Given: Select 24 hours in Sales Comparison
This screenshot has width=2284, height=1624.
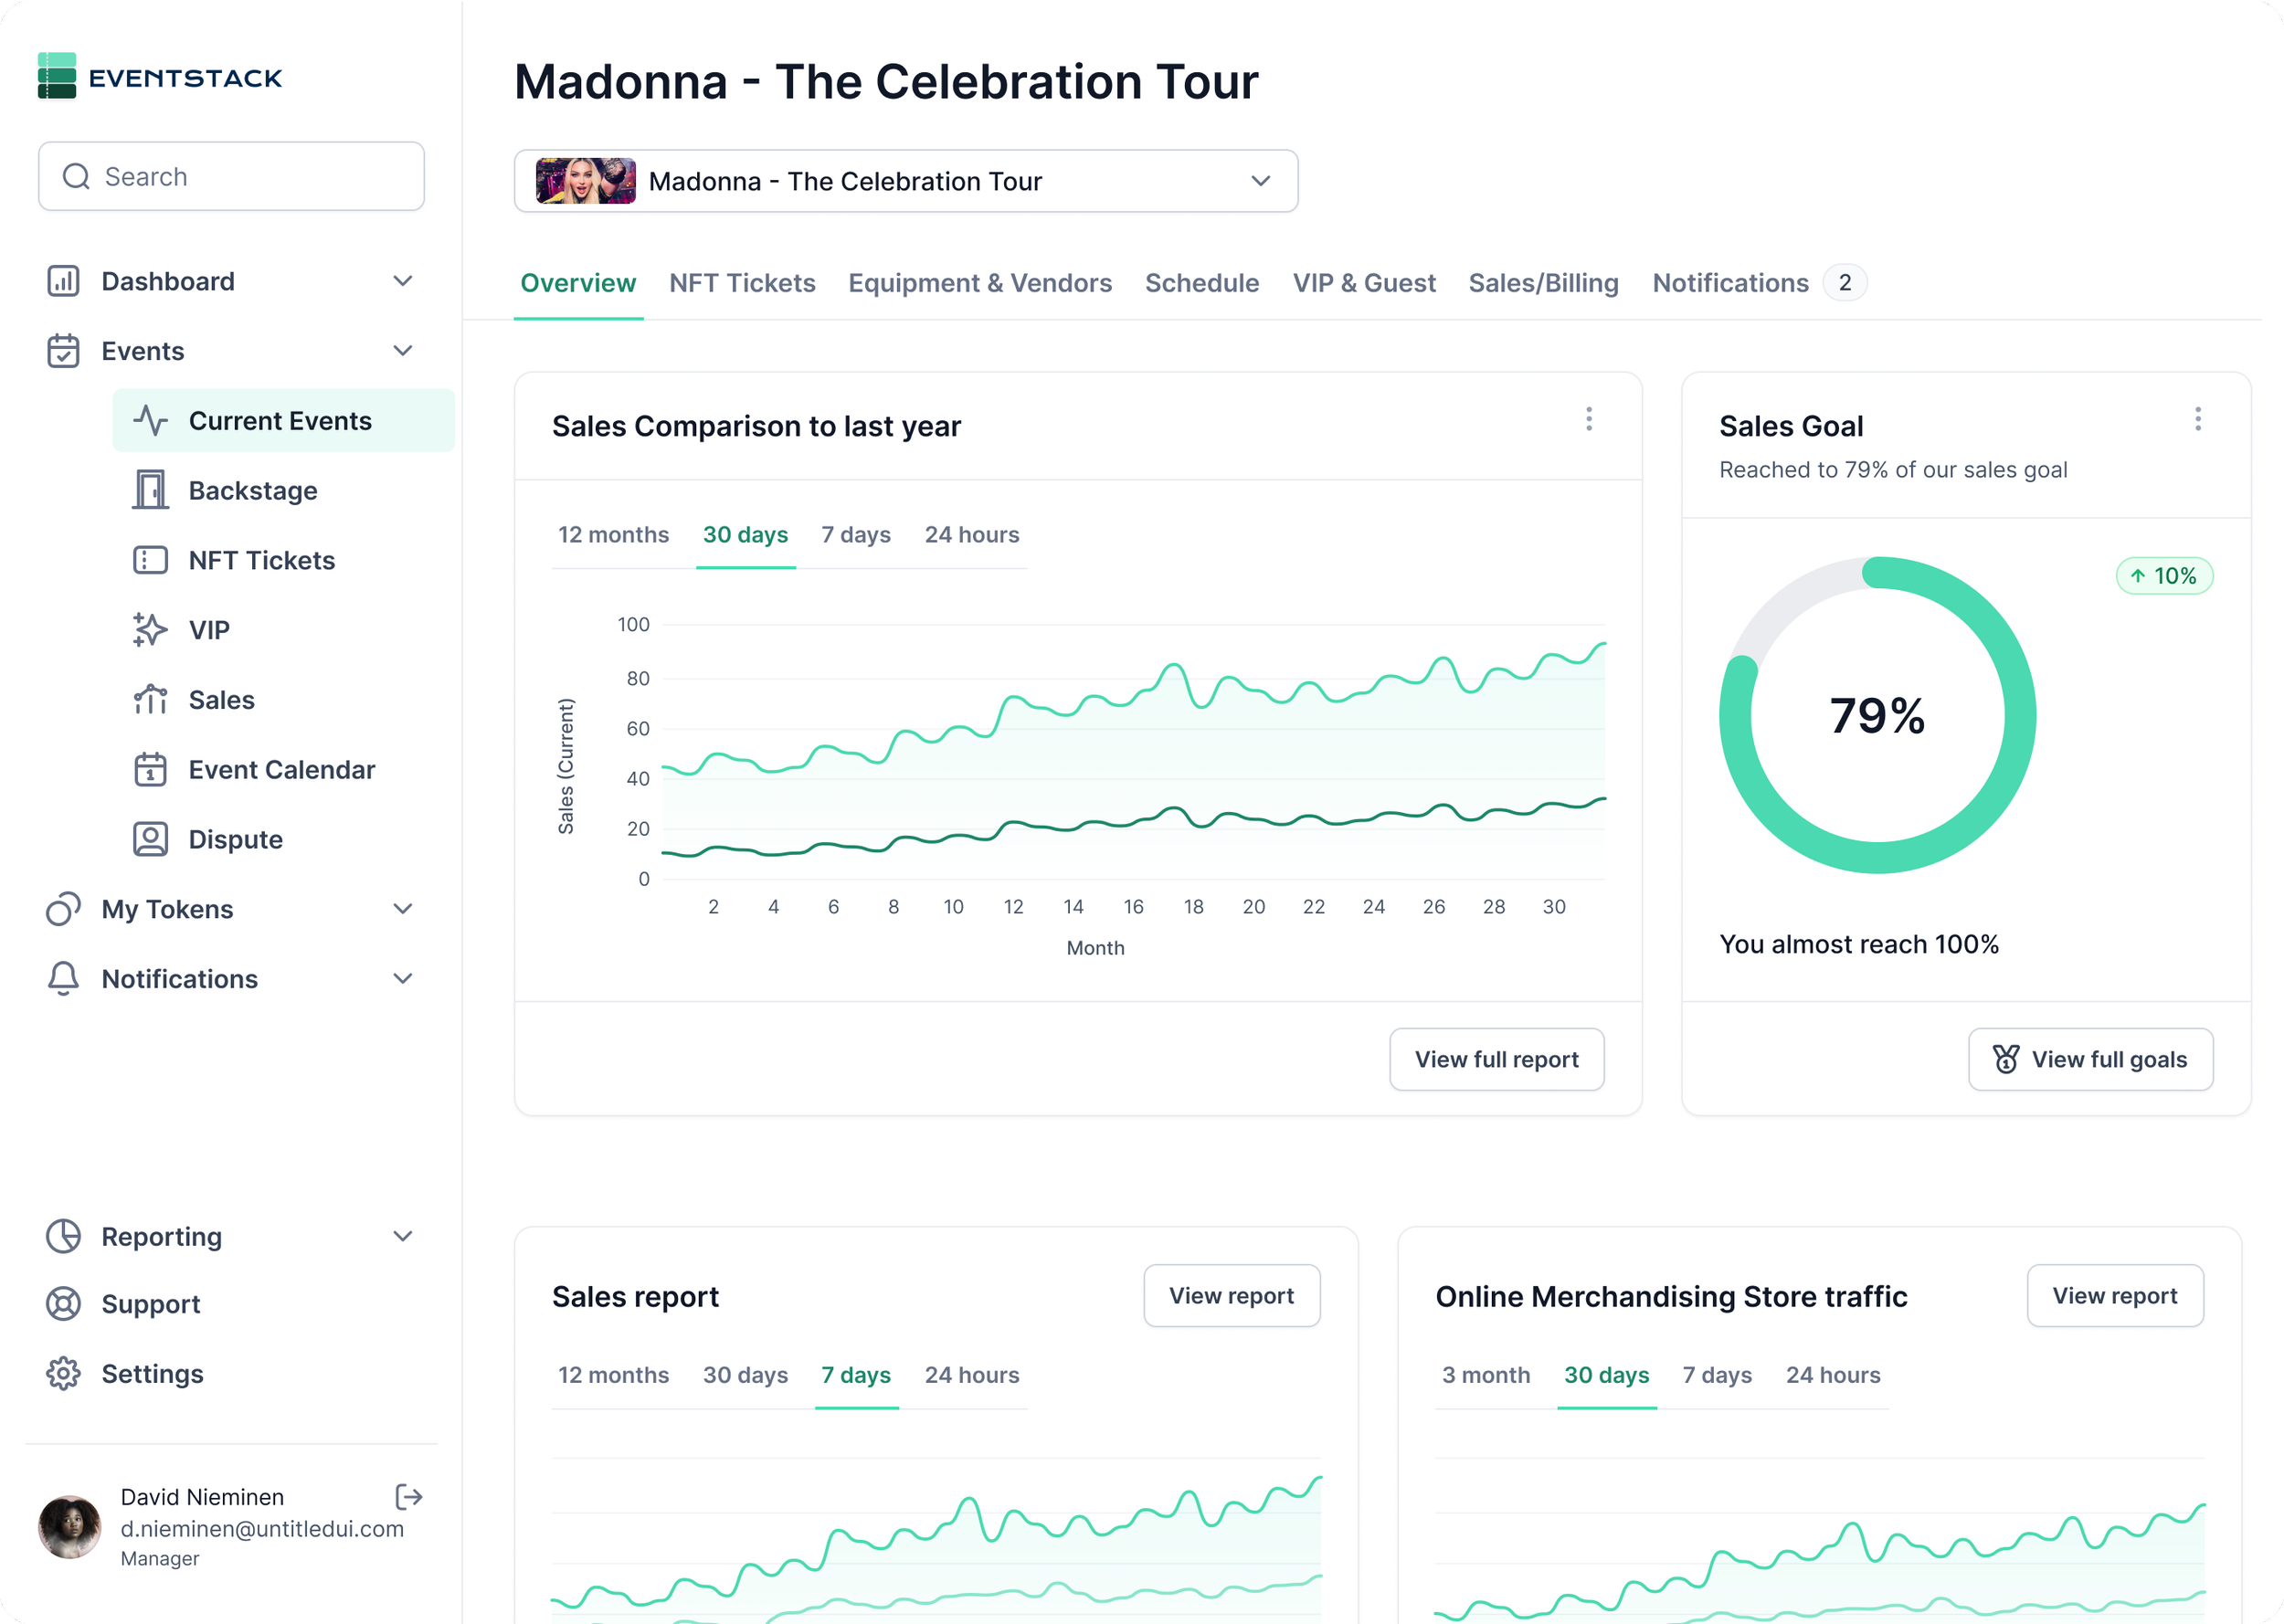Looking at the screenshot, I should click(972, 535).
